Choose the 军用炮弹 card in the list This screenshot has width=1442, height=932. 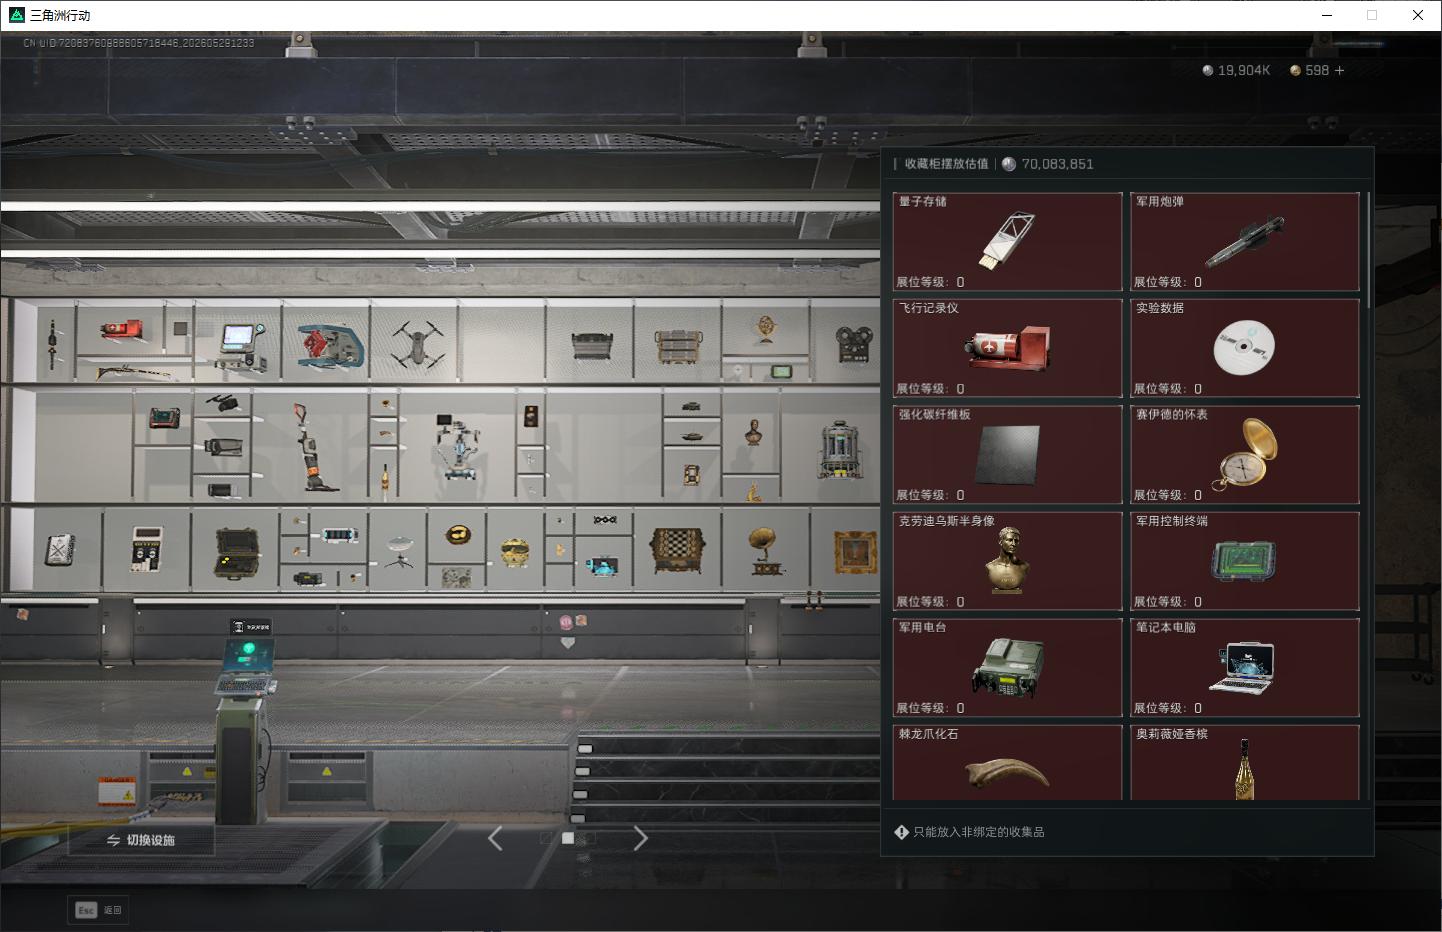click(x=1245, y=242)
